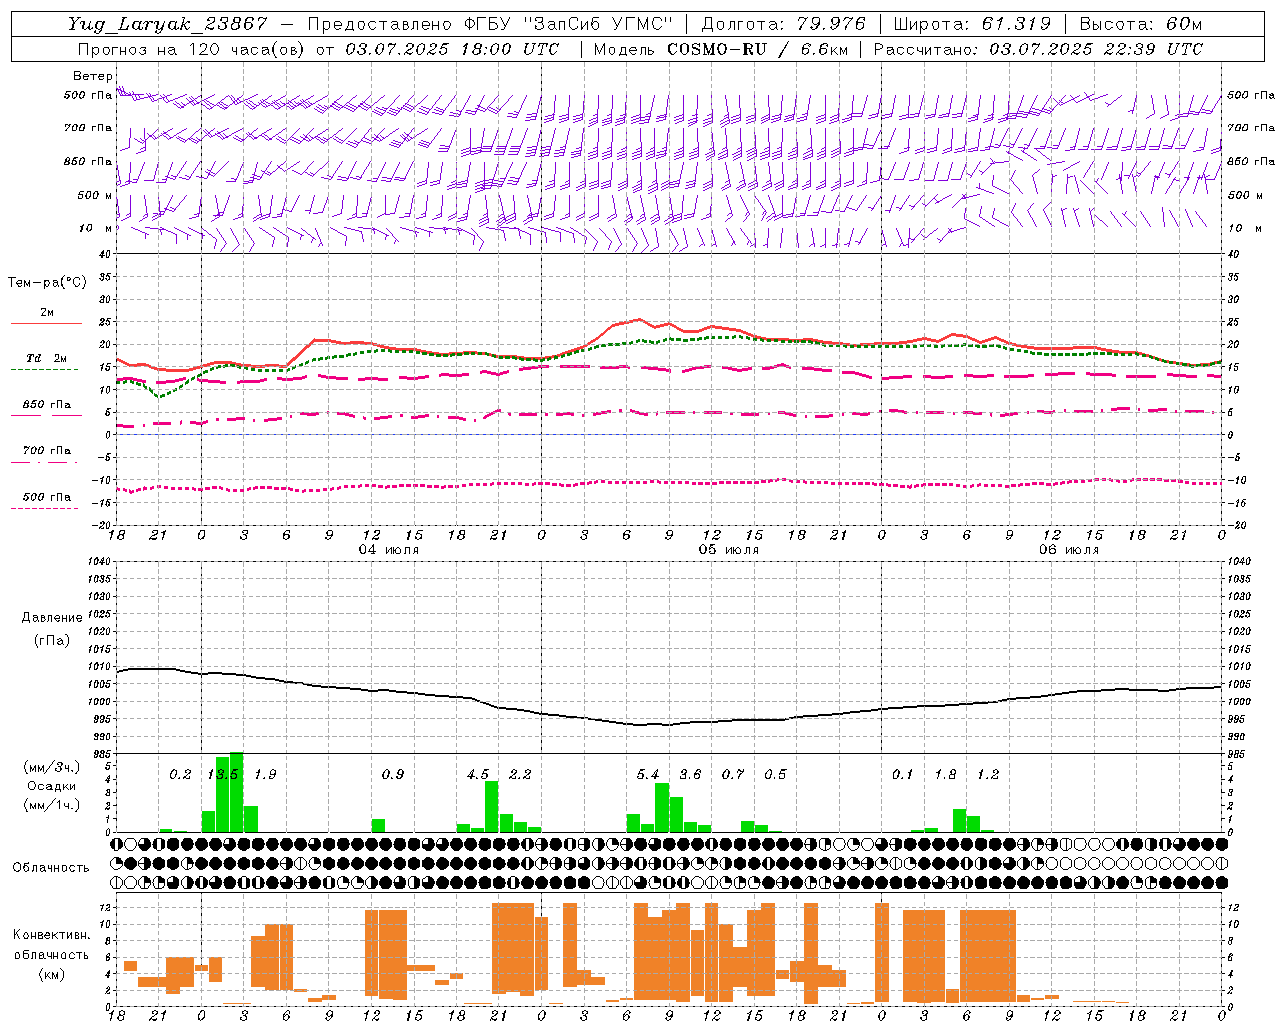Click the 5.4 precipitation total value
This screenshot has width=1280, height=1024.
(x=648, y=775)
